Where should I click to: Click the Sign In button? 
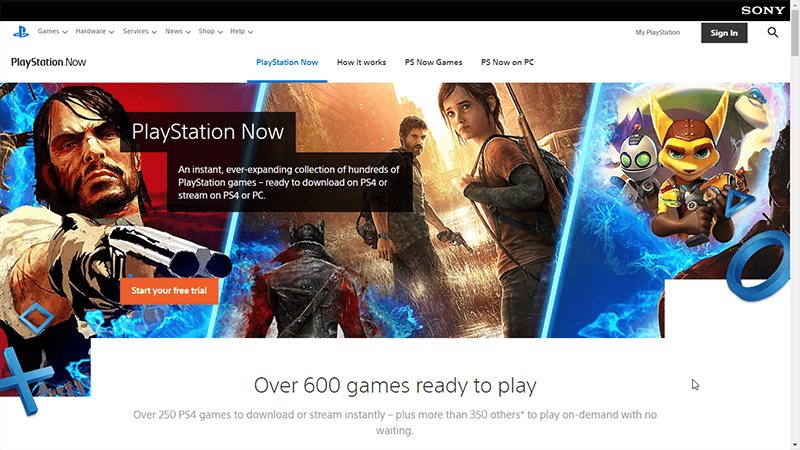pyautogui.click(x=724, y=33)
